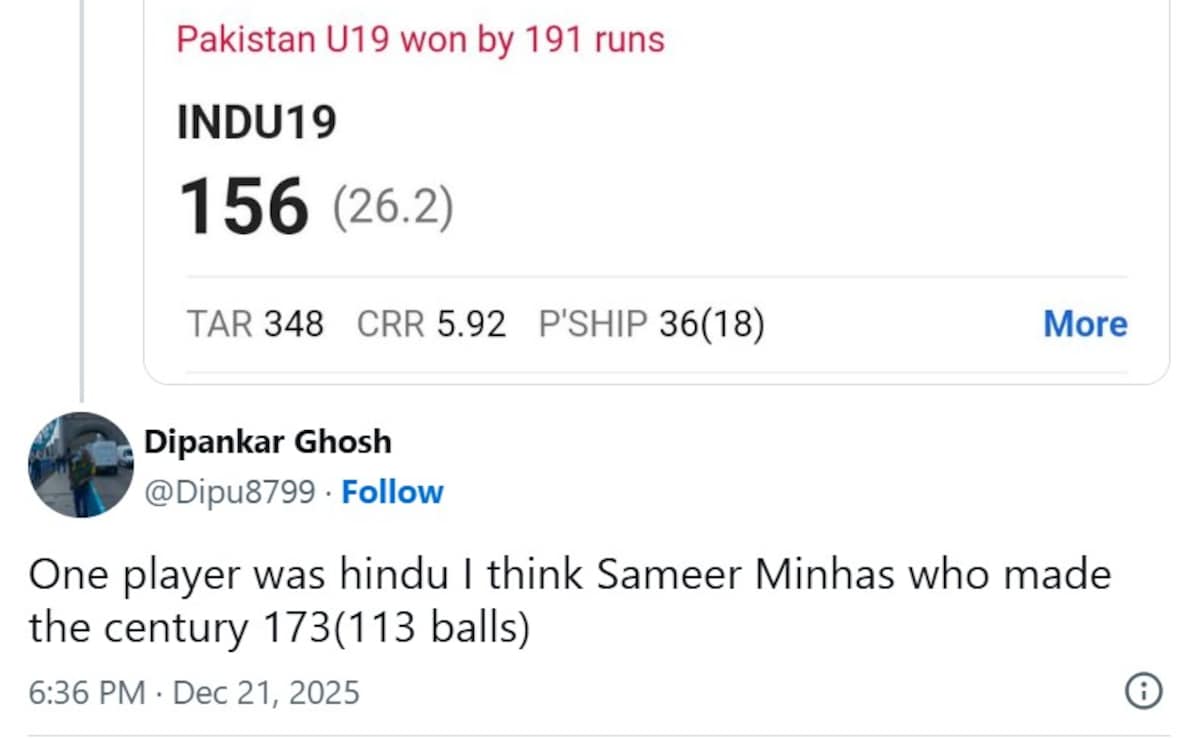Click the 6:36 PM time of the tweet
This screenshot has height=738, width=1200.
pos(86,692)
